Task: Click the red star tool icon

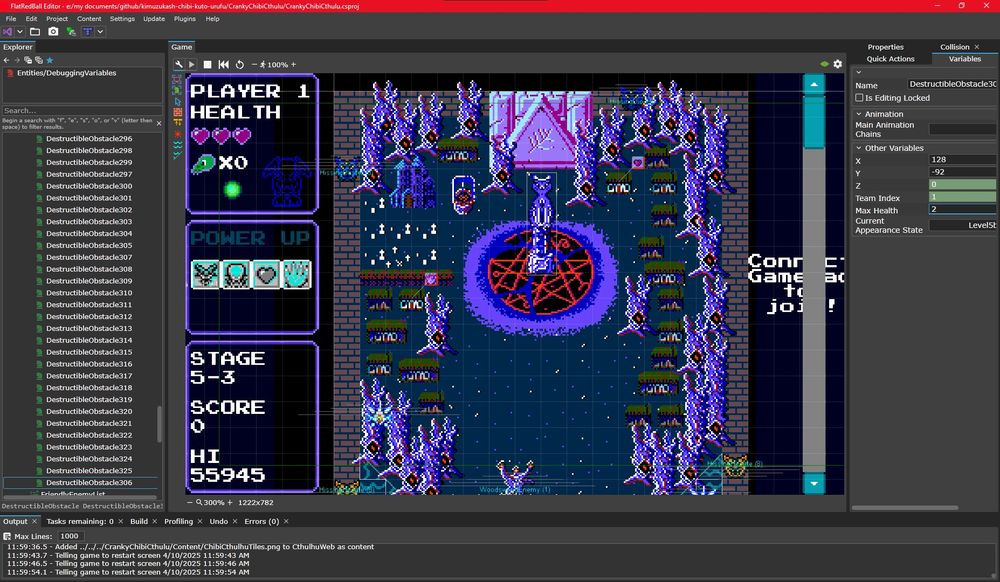Action: pyautogui.click(x=177, y=134)
